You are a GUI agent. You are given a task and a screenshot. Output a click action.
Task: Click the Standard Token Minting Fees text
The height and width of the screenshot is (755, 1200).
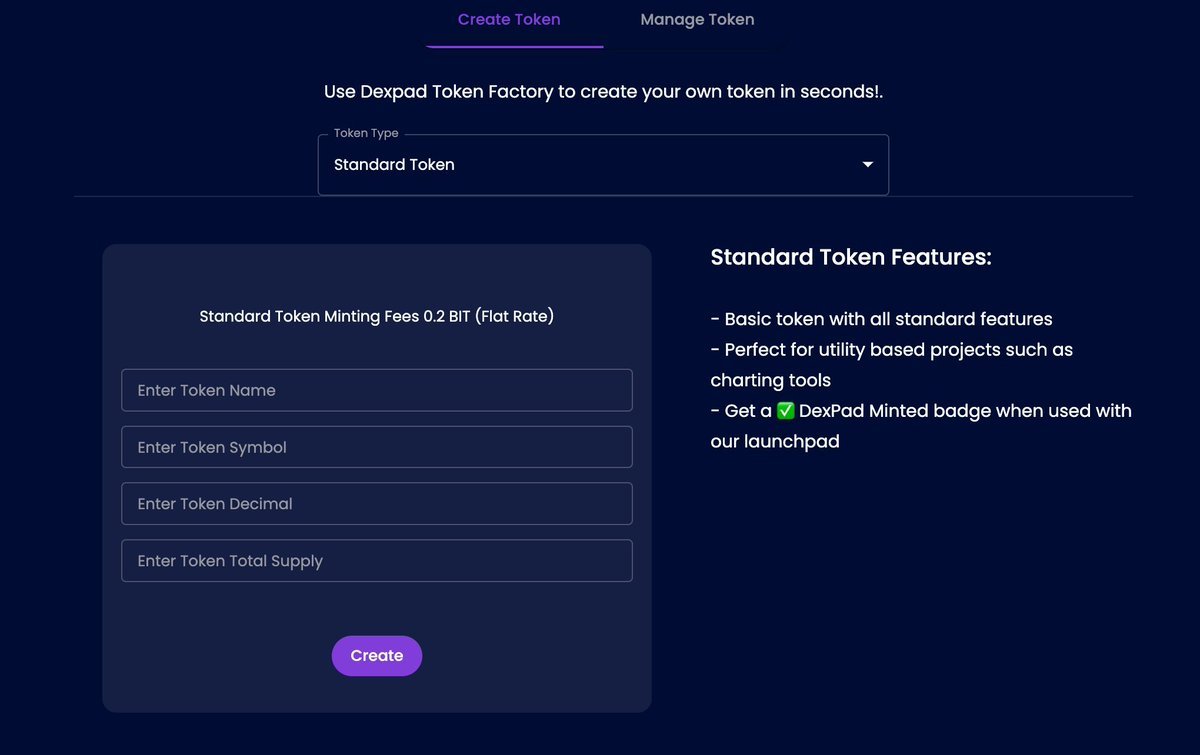[377, 316]
